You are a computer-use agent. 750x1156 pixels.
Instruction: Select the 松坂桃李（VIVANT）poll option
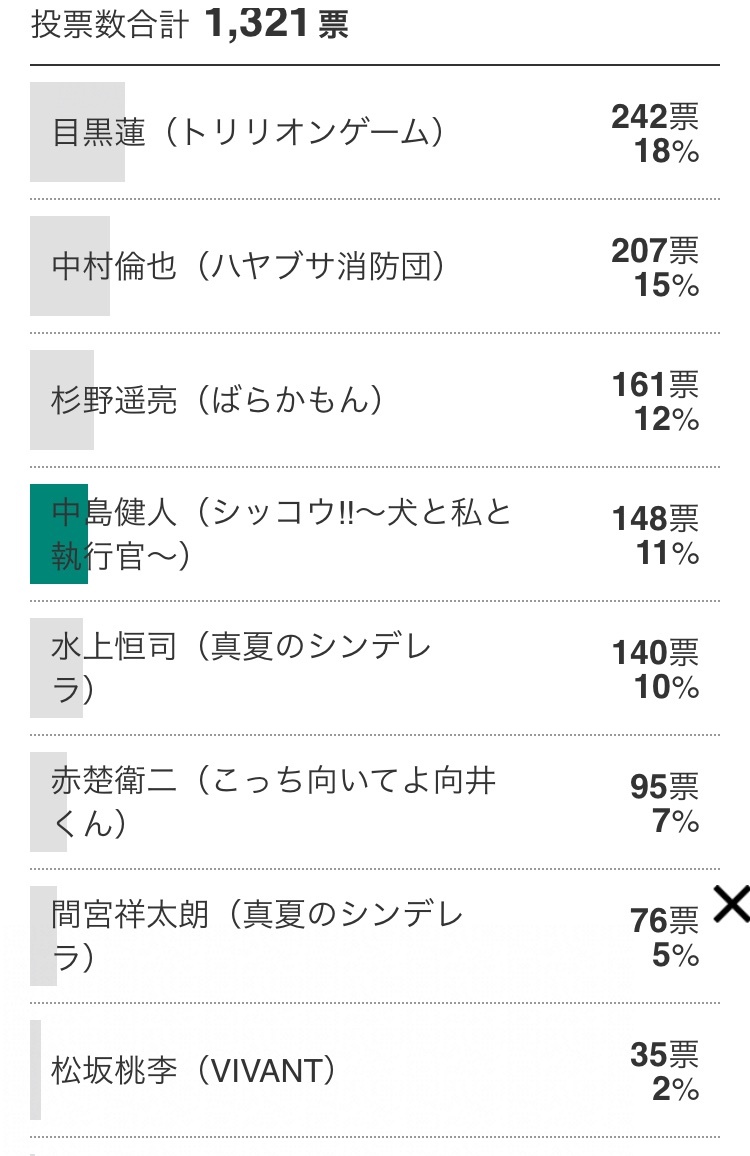coord(192,1071)
